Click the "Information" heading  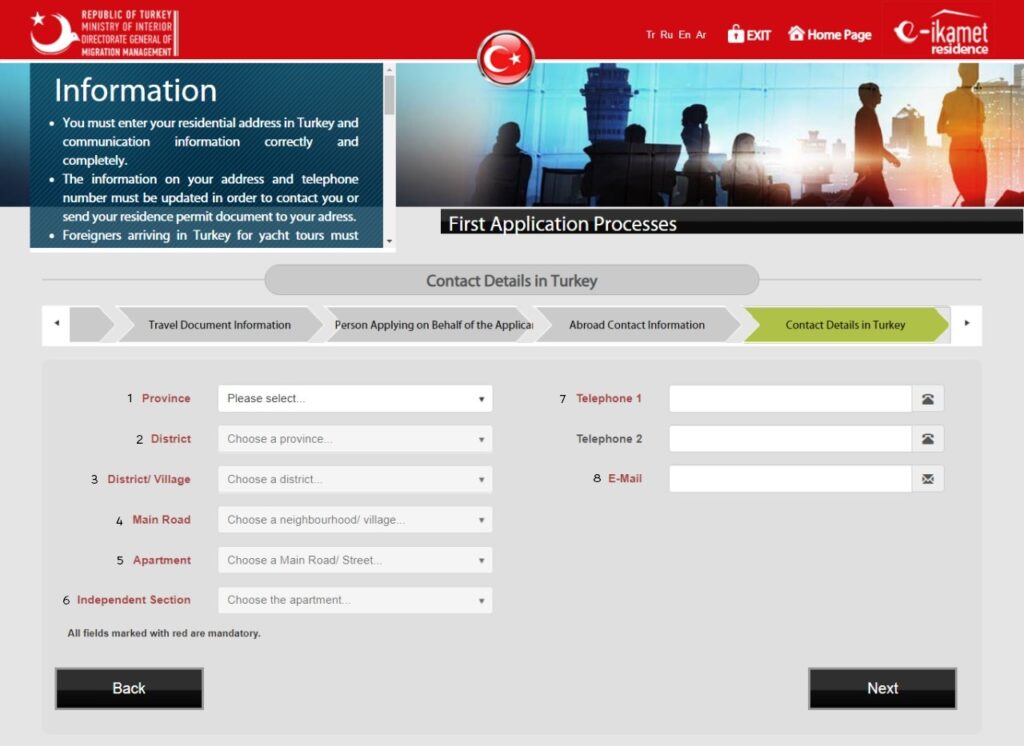click(135, 90)
